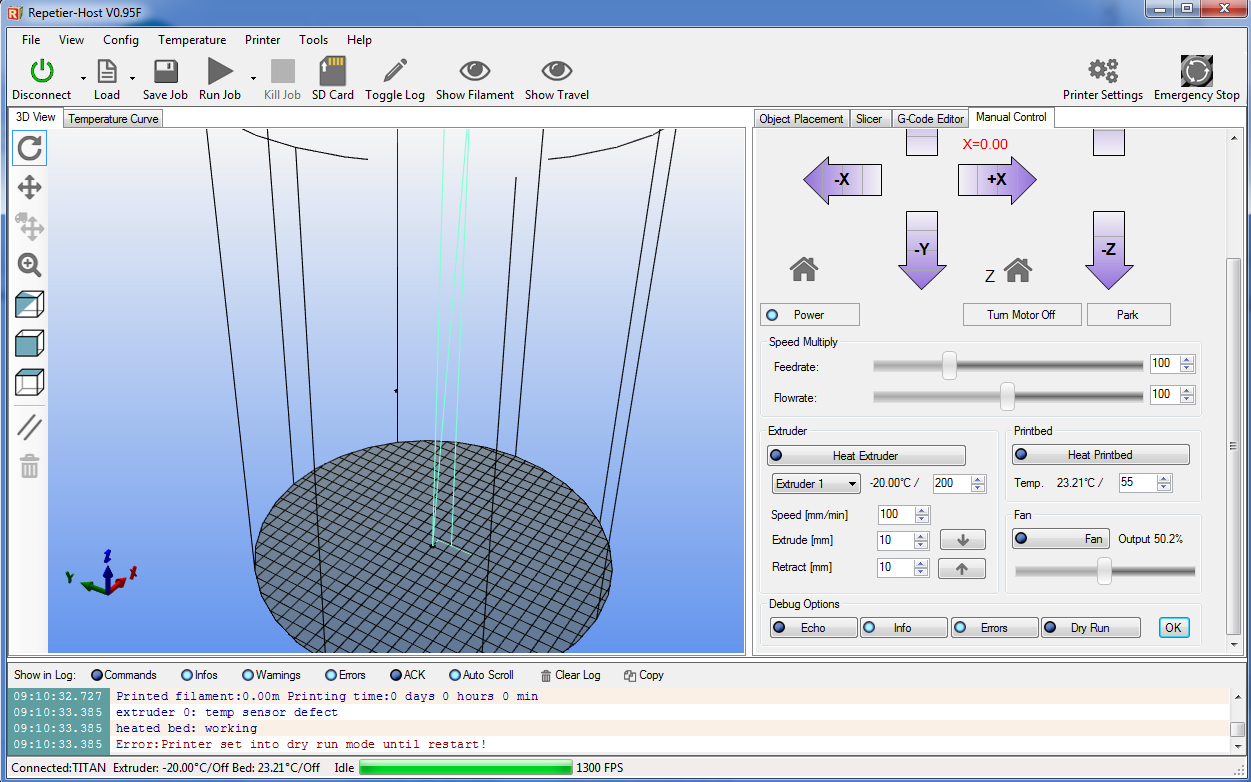Toggle Auto Scroll for the log

click(x=481, y=675)
